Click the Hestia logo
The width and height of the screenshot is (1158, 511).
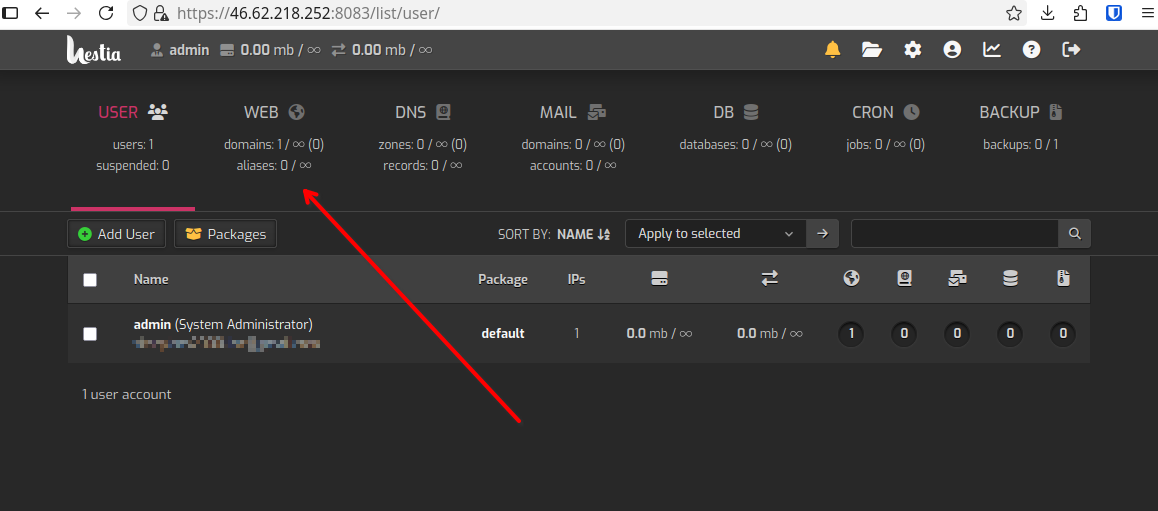(x=94, y=50)
